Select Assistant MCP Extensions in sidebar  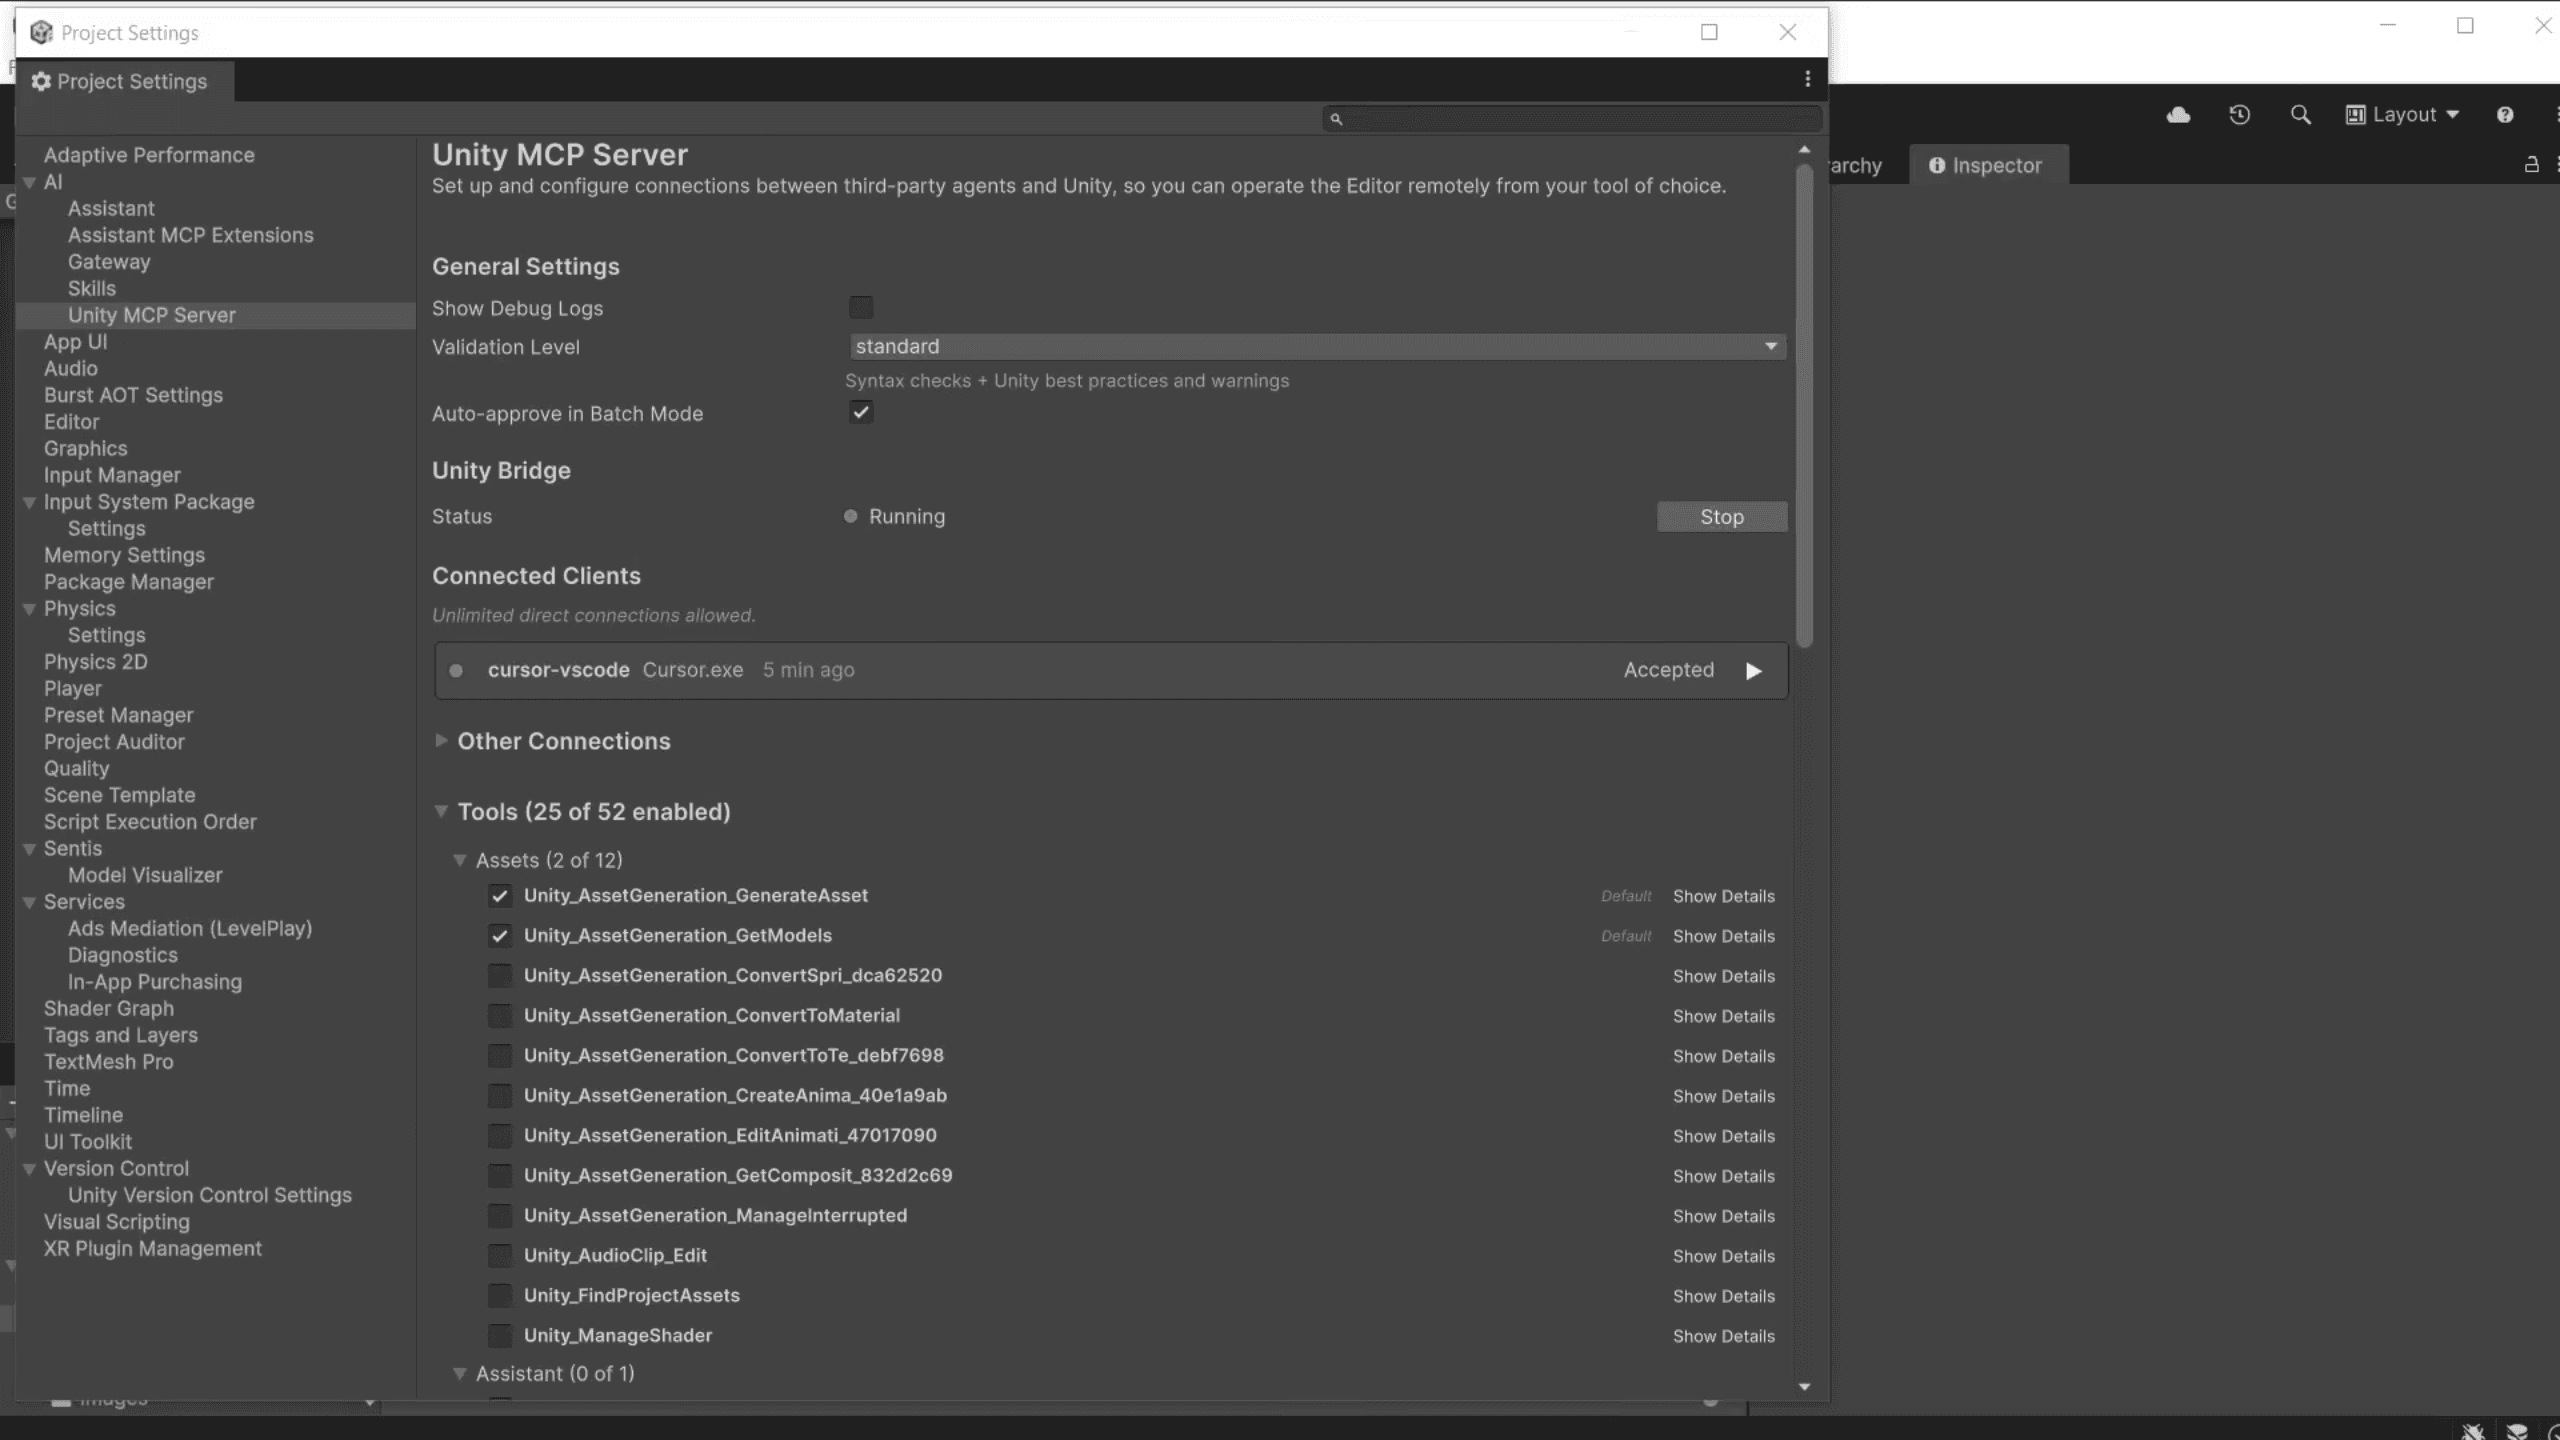tap(190, 235)
